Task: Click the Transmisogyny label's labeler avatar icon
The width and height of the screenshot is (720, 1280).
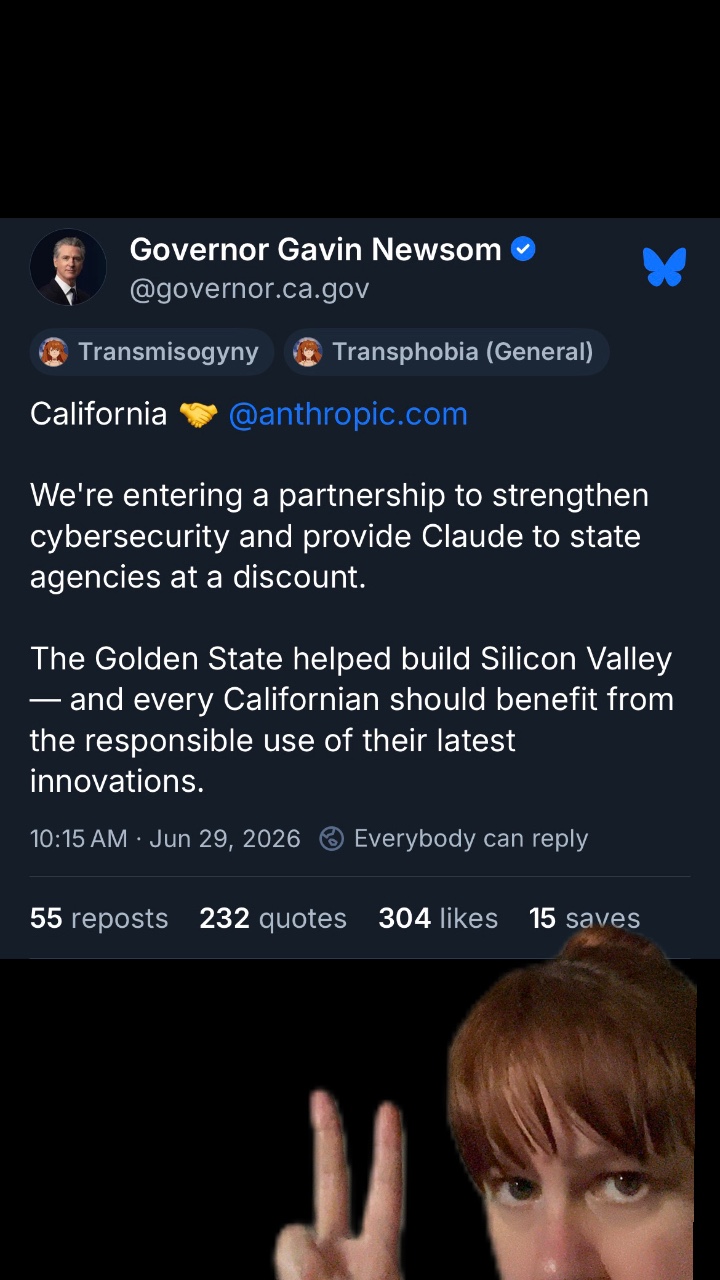Action: pyautogui.click(x=54, y=352)
